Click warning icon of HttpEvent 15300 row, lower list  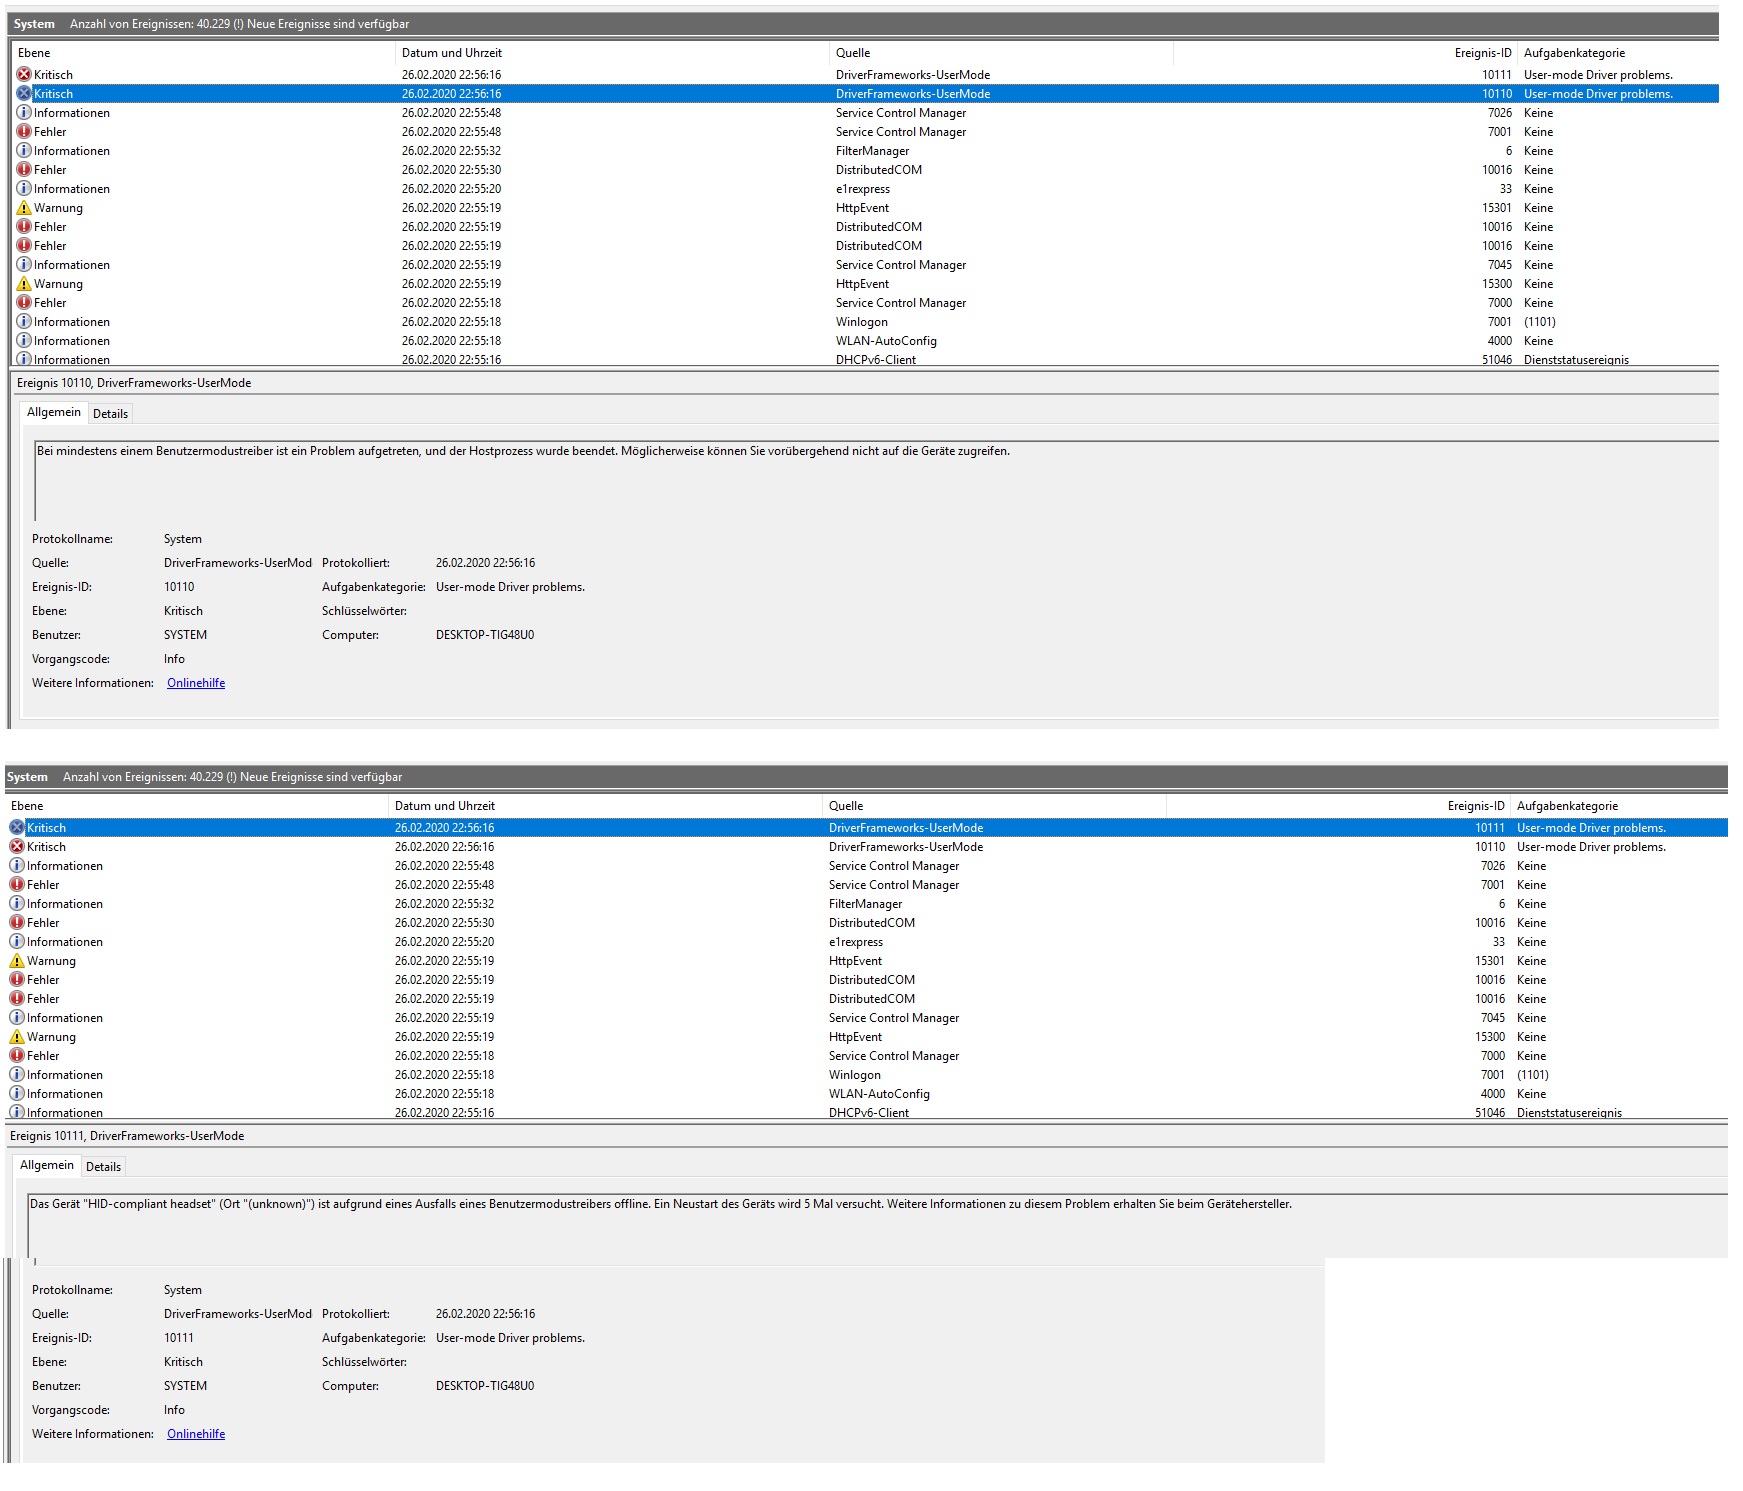17,1037
